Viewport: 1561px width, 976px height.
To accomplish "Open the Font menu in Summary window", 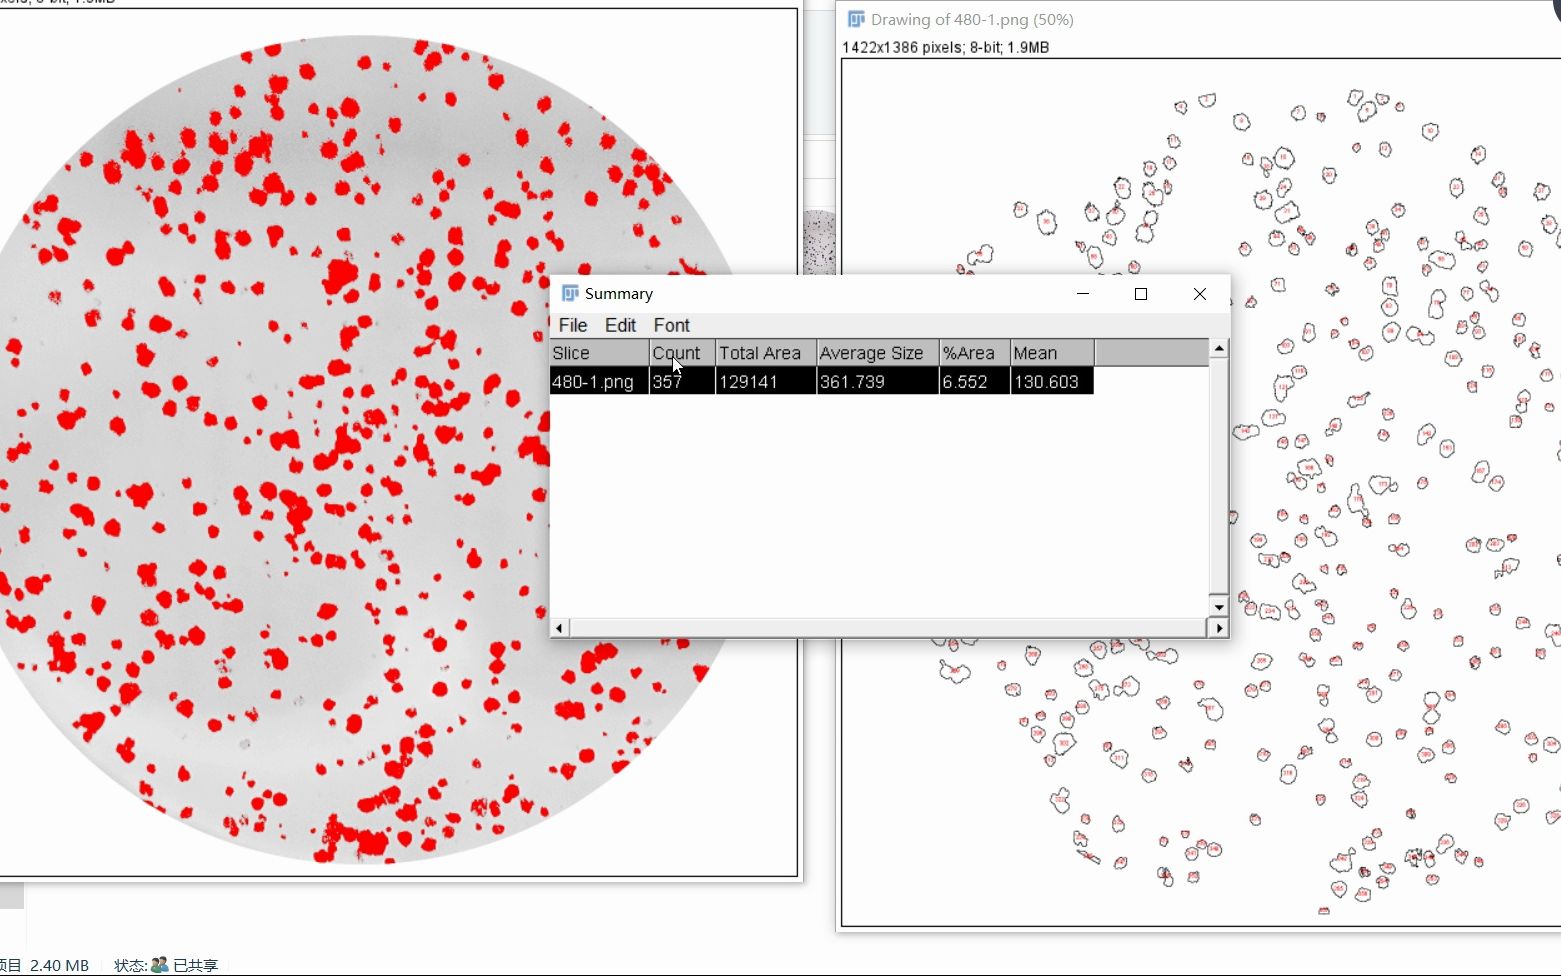I will [x=671, y=325].
